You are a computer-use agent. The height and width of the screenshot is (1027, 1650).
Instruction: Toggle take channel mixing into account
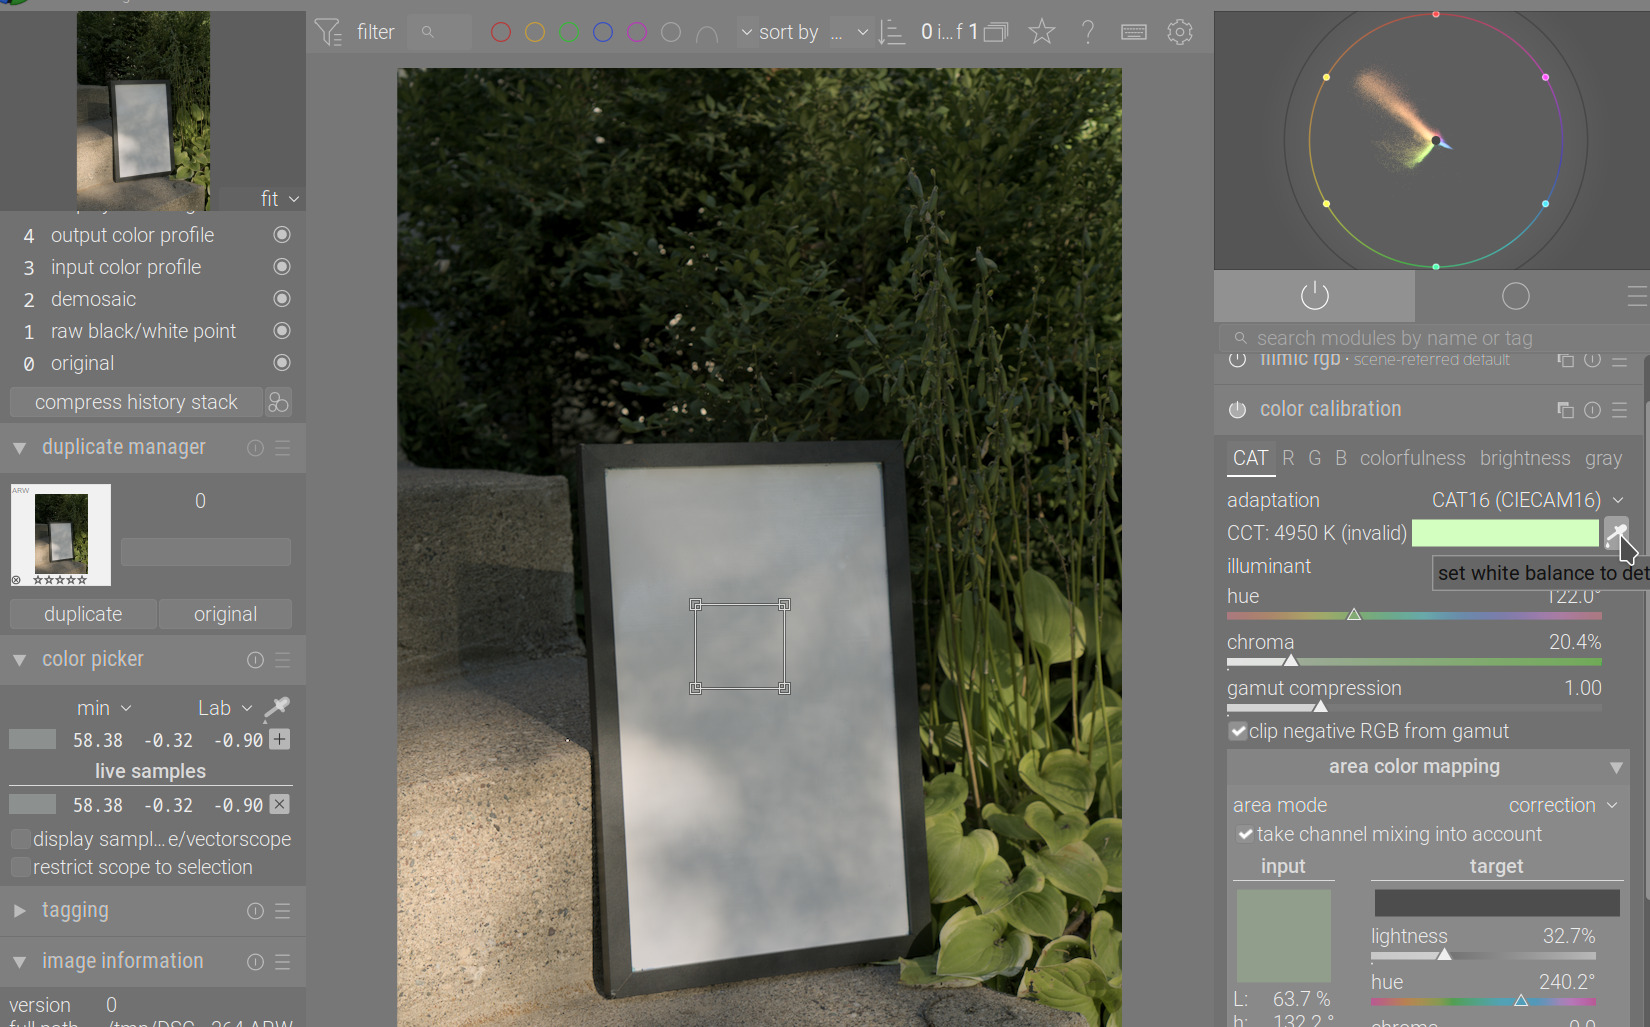point(1245,834)
